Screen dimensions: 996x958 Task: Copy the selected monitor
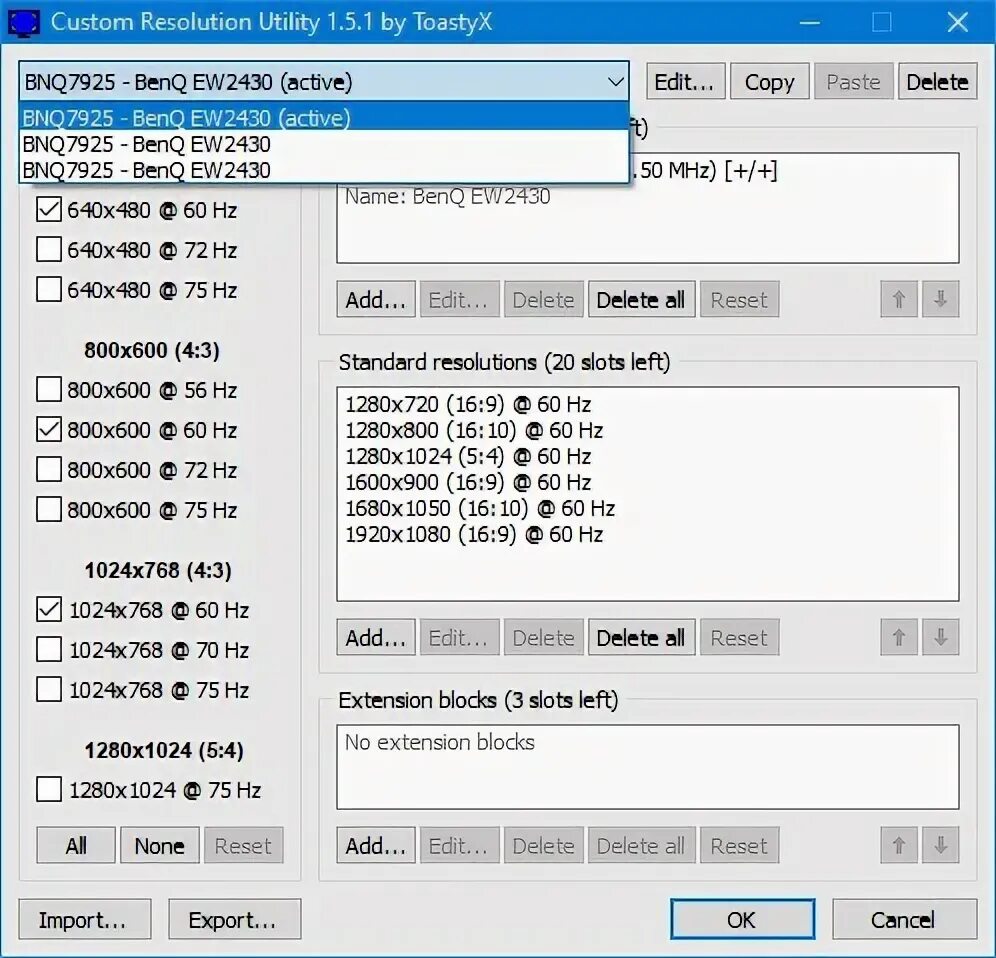tap(769, 81)
